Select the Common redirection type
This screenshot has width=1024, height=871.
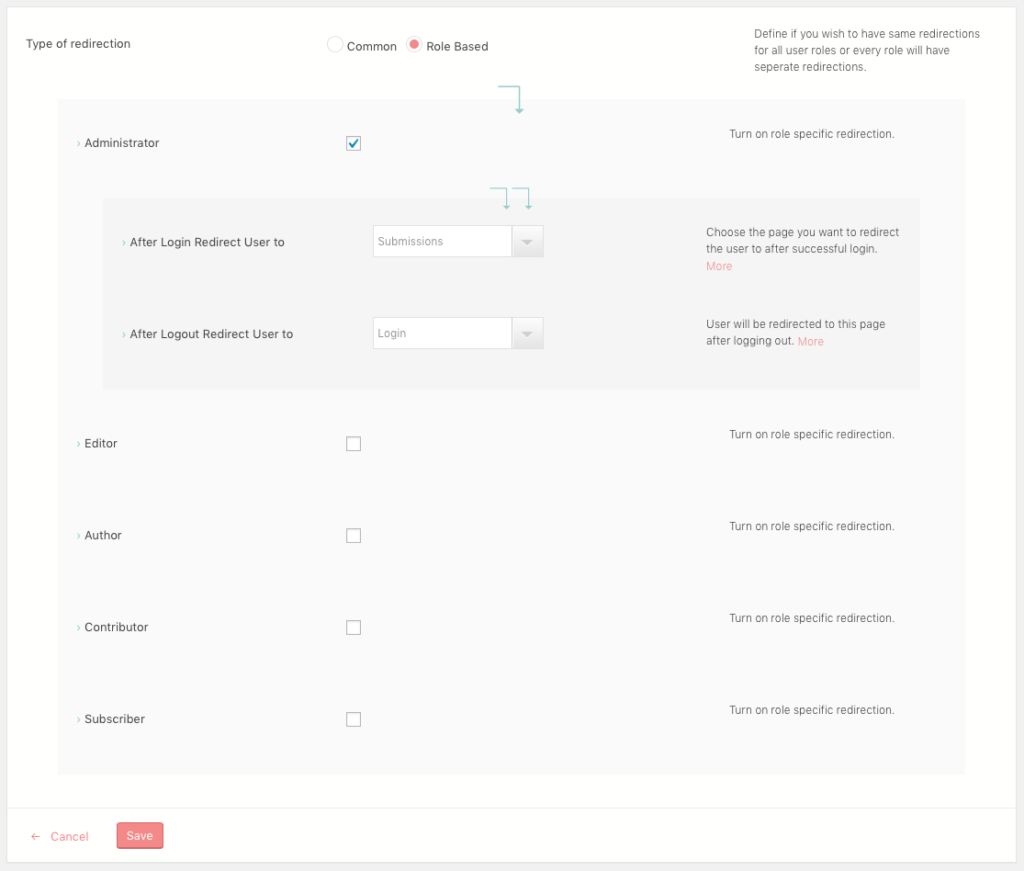click(334, 44)
